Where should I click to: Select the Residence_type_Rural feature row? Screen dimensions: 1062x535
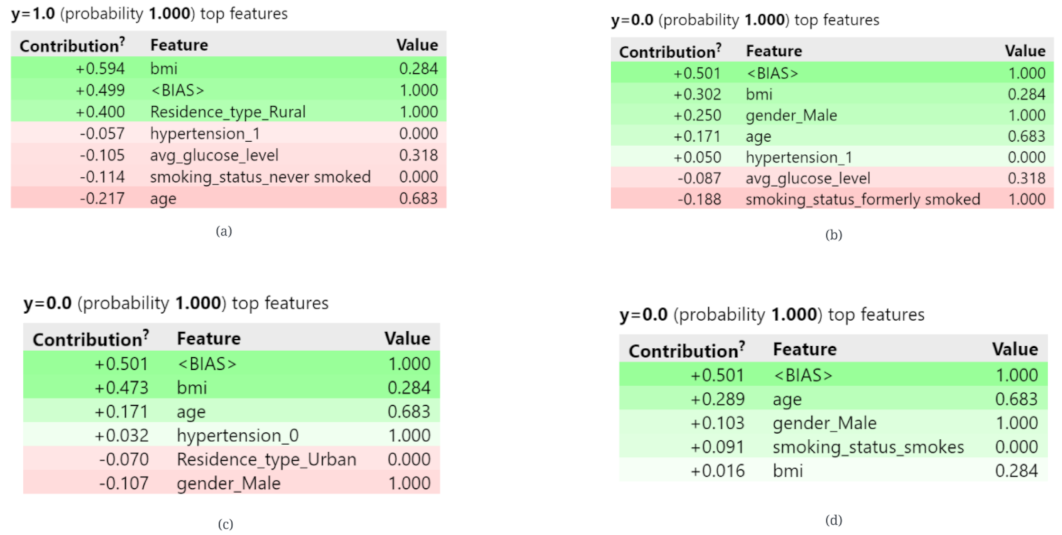228,112
